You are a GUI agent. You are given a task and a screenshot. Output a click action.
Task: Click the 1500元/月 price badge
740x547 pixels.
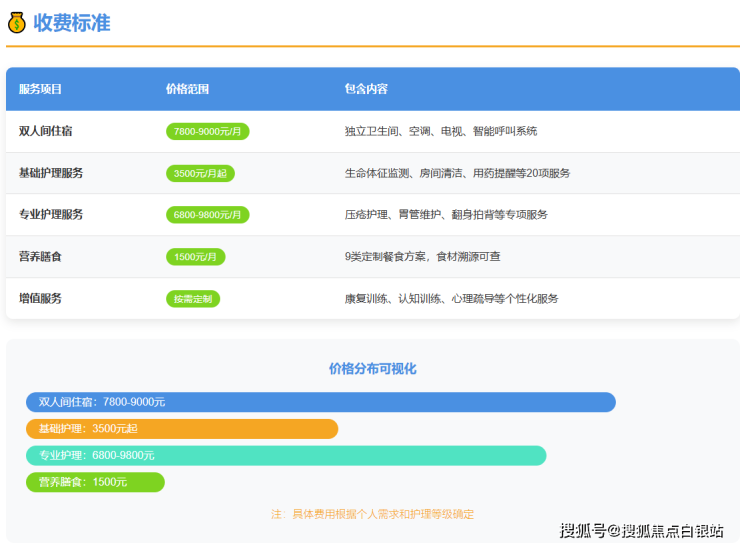point(195,257)
